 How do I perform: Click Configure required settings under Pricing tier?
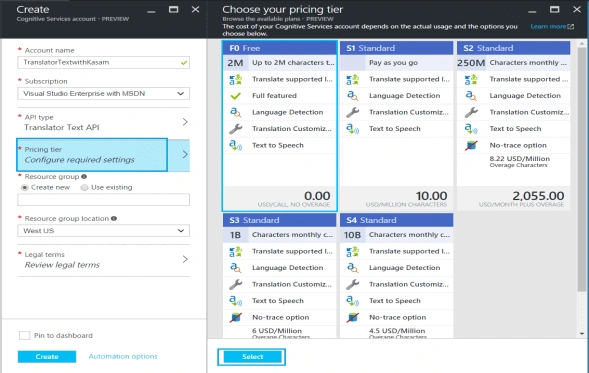(79, 160)
